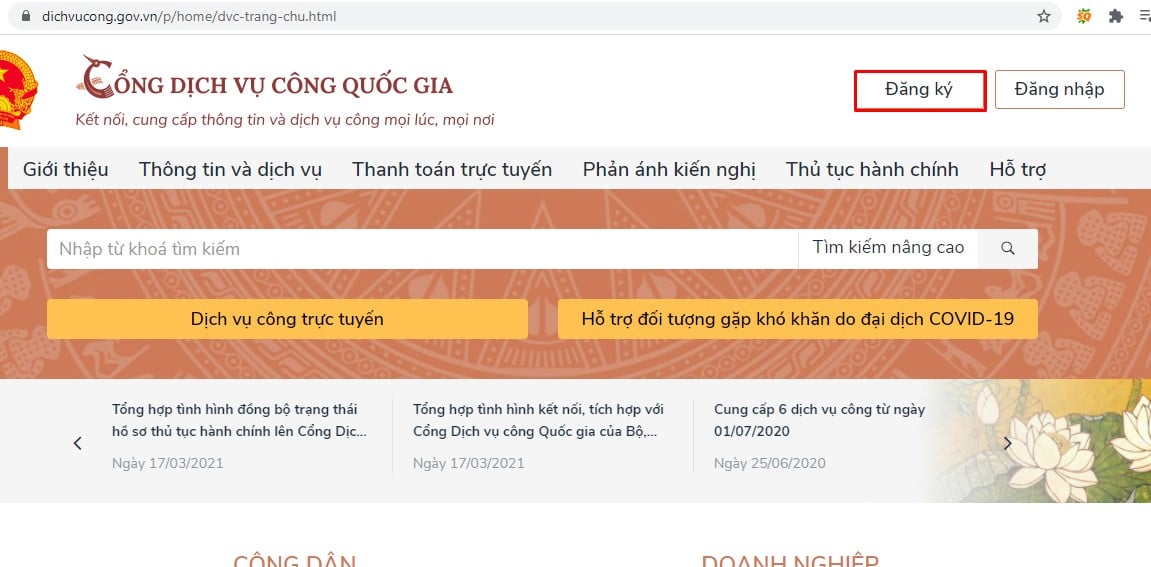Click the previous news arrow

tap(78, 443)
